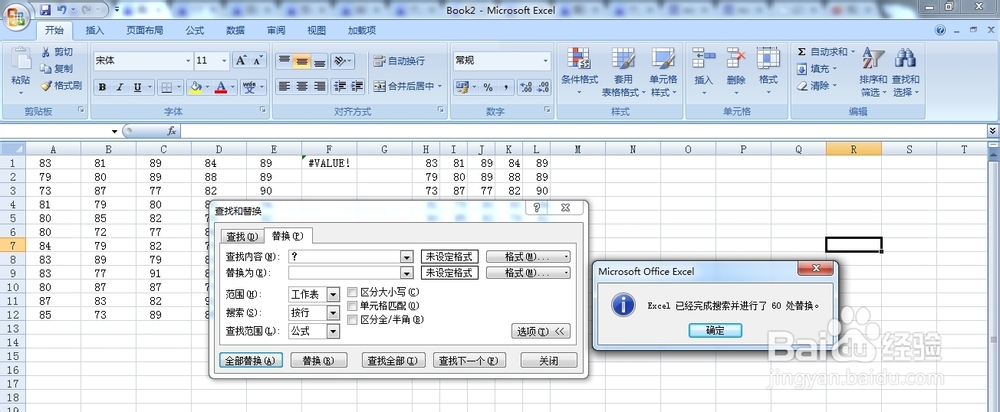Open 搜索 dropdown showing 按行
Image resolution: width=1000 pixels, height=412 pixels.
coord(333,313)
